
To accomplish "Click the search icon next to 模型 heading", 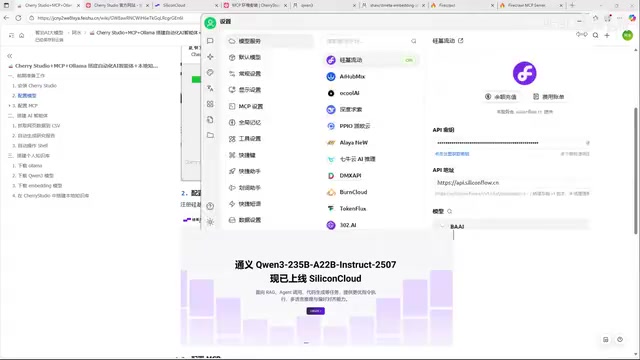I will pyautogui.click(x=449, y=211).
